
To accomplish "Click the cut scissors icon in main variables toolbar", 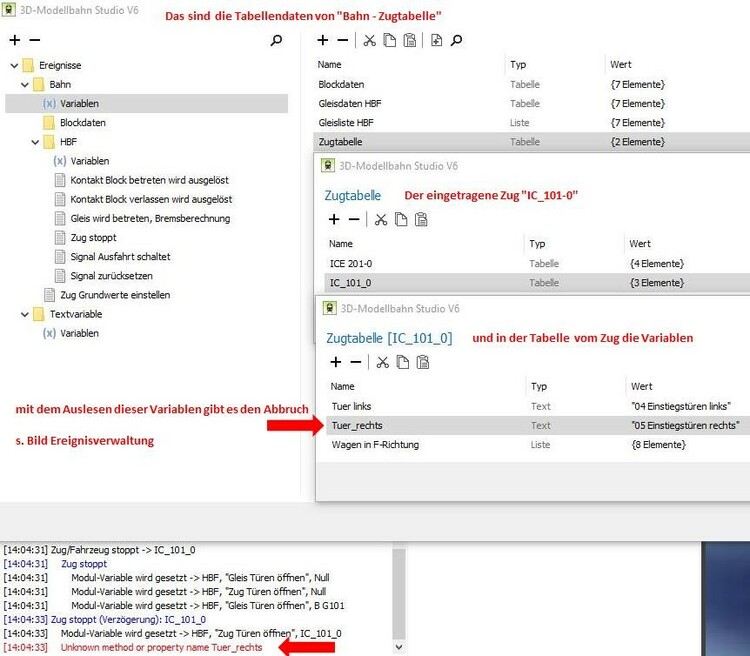I will (369, 41).
